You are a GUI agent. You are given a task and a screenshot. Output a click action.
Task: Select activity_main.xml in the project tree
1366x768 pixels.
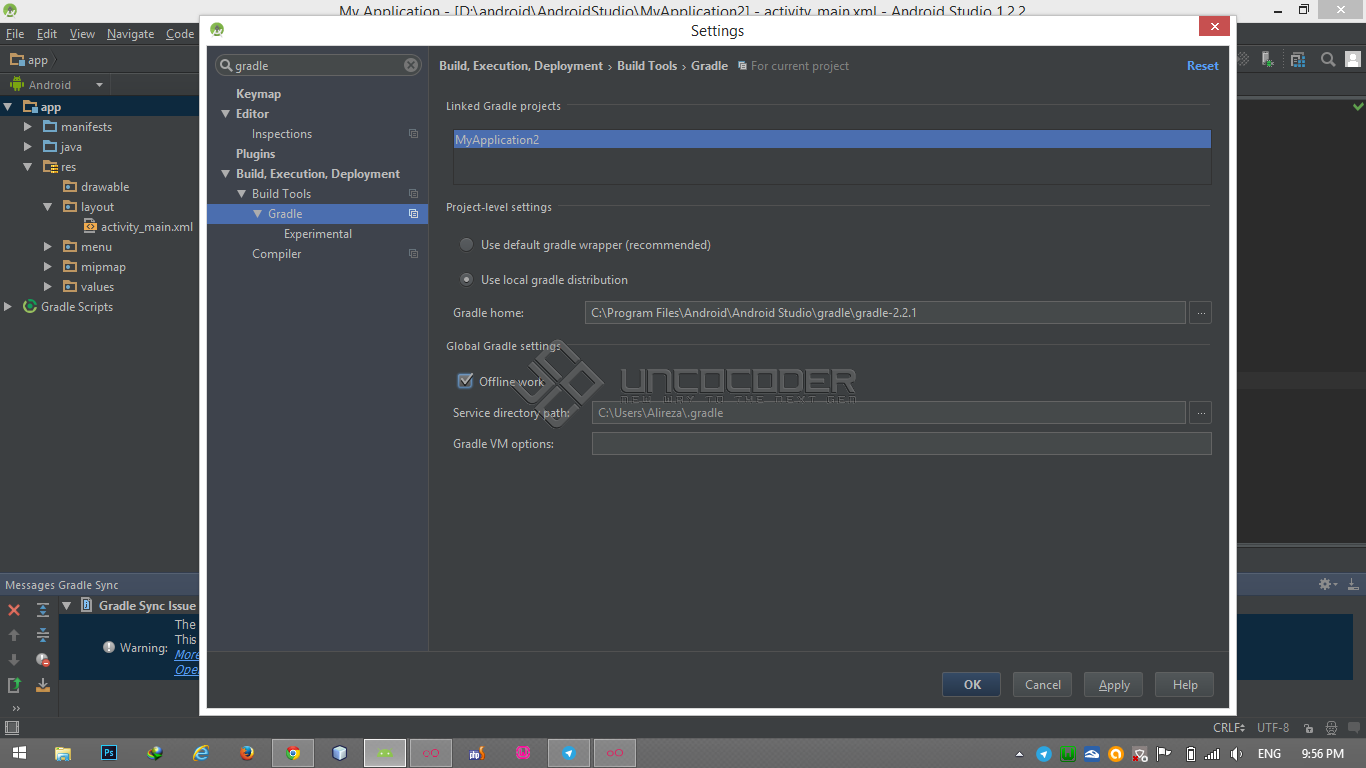(147, 227)
